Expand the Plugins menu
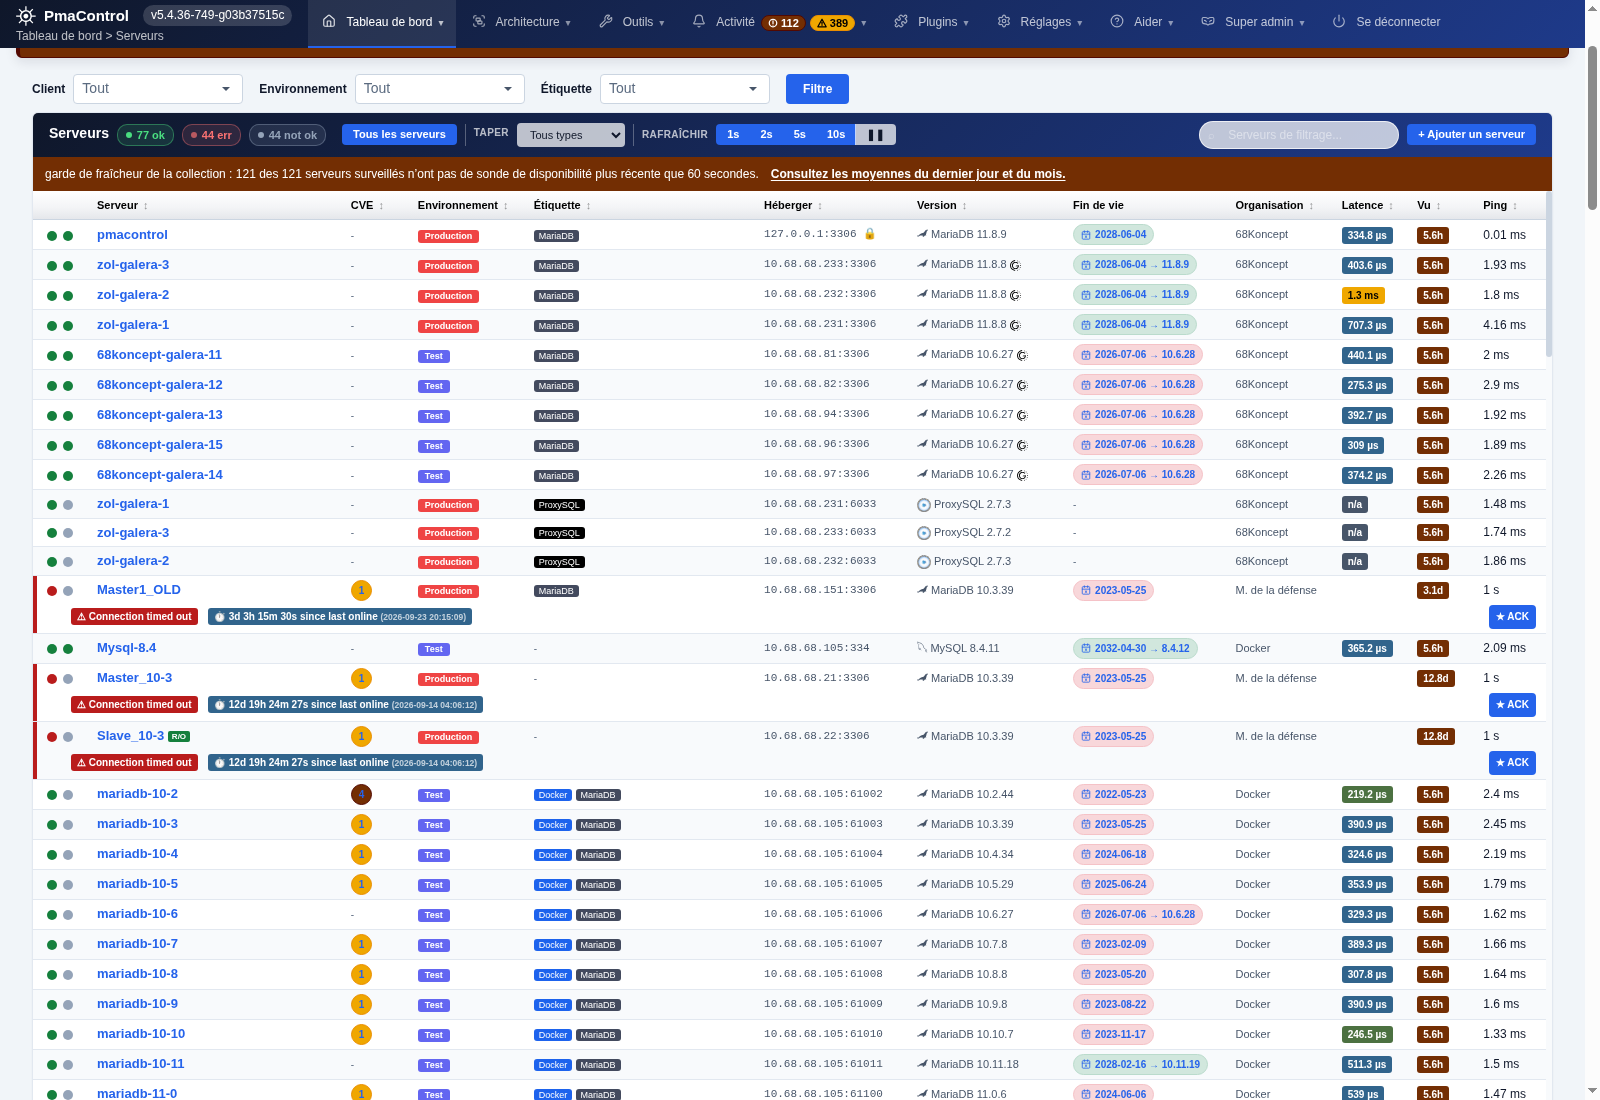The image size is (1600, 1100). point(931,22)
